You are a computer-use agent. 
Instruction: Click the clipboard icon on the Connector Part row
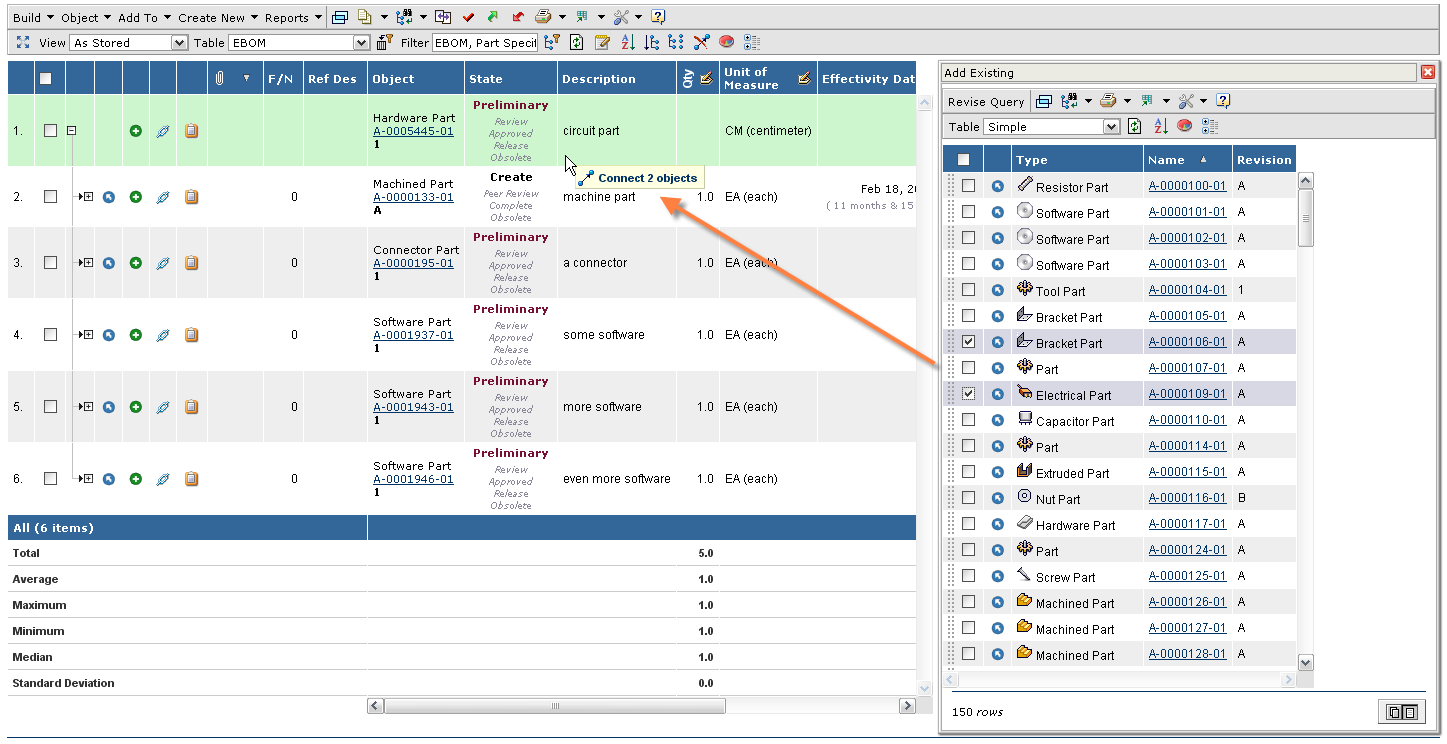point(191,263)
